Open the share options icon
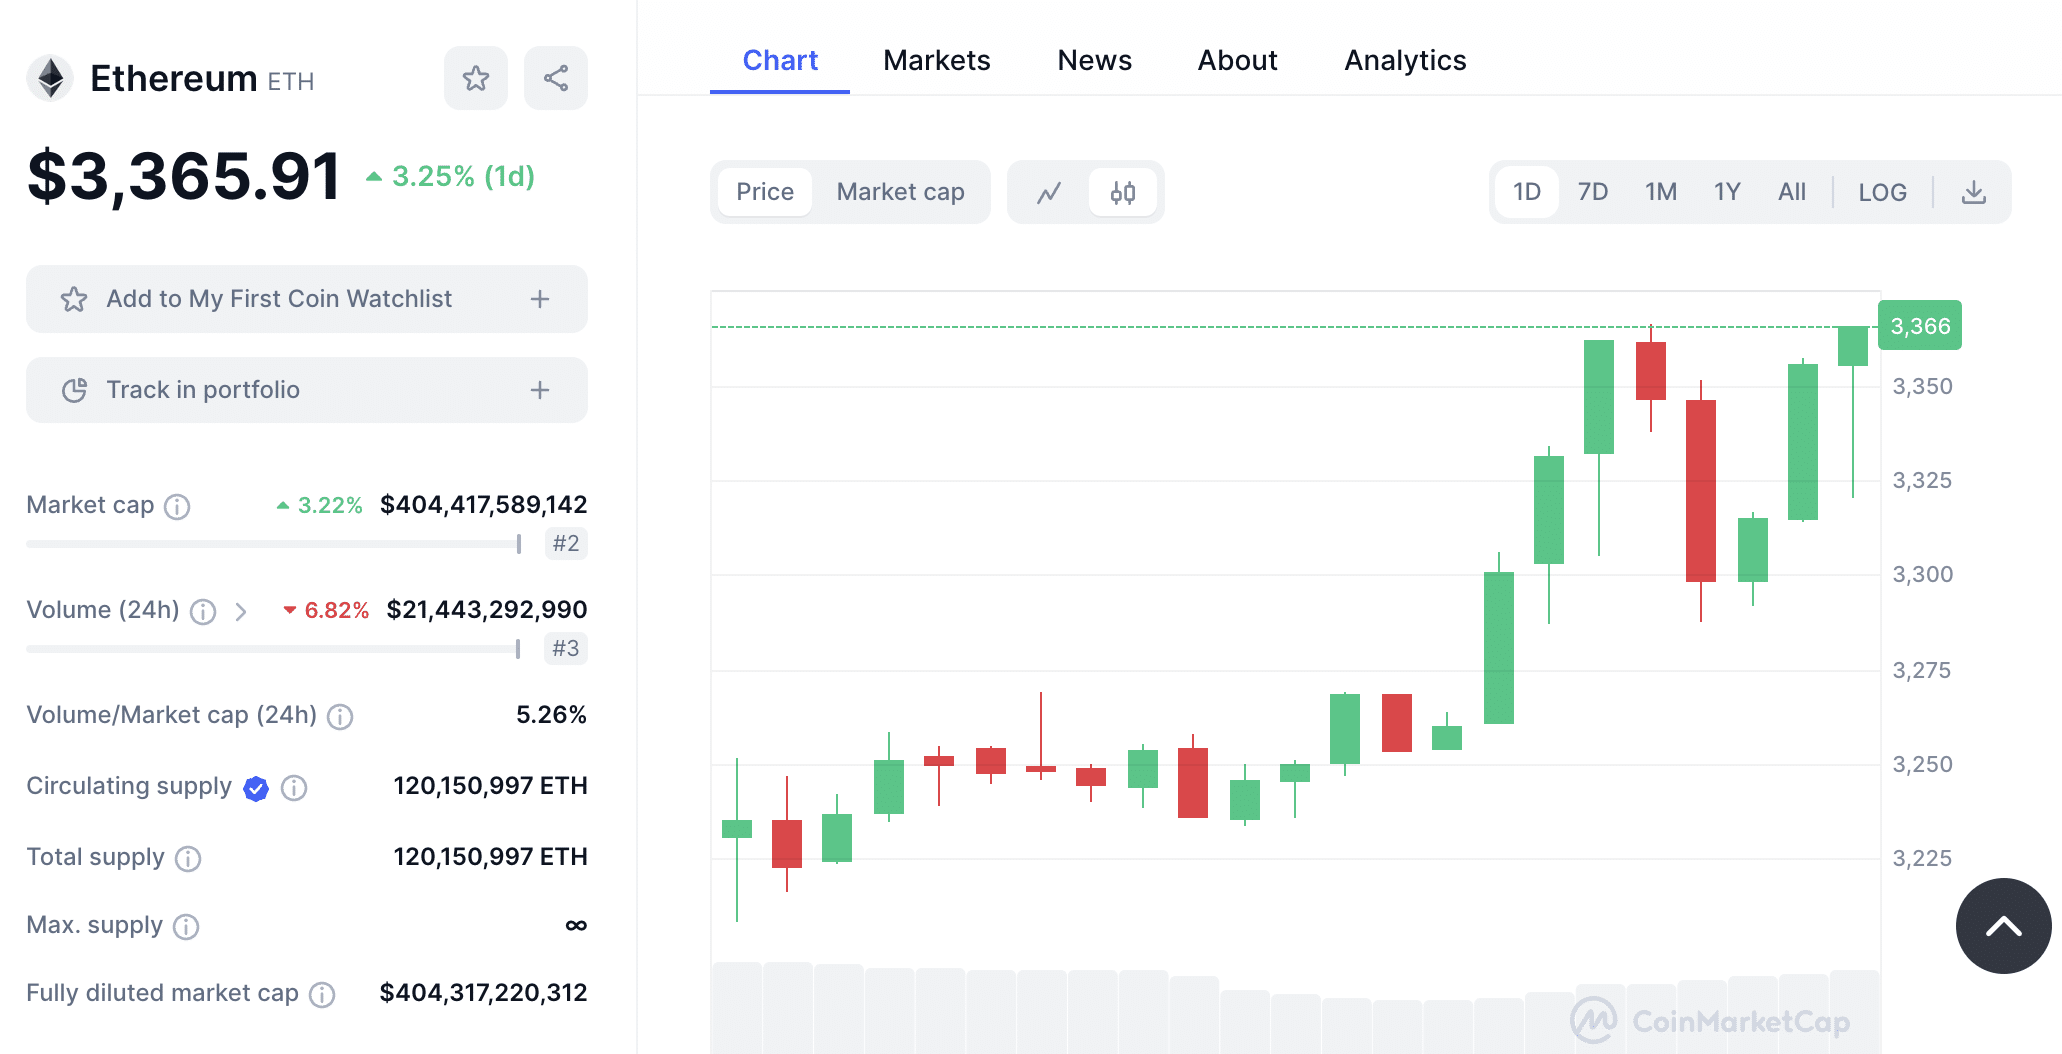Viewport: 2062px width, 1054px height. pyautogui.click(x=556, y=78)
